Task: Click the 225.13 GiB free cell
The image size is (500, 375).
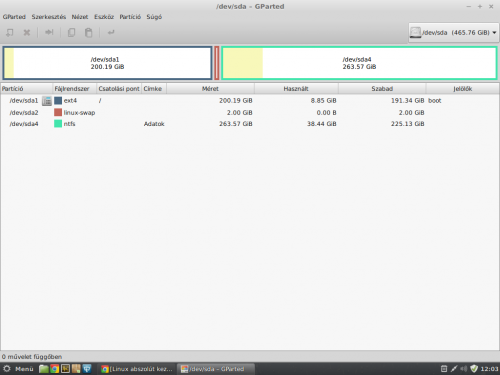Action: (407, 124)
